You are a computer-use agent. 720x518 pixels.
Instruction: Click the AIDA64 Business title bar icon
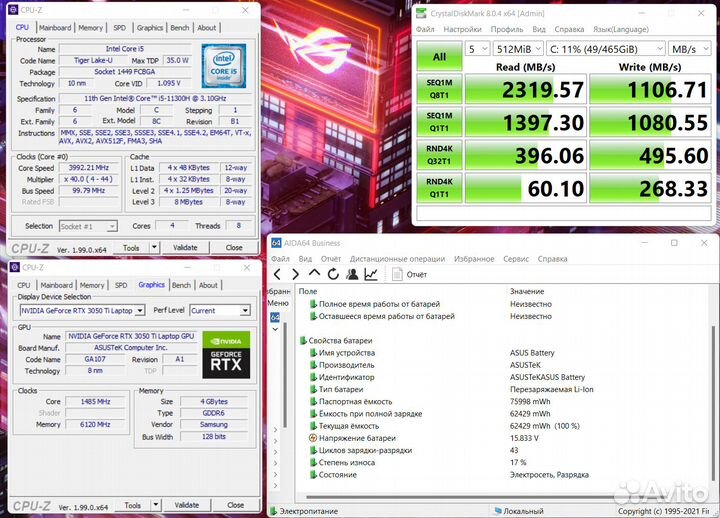276,243
